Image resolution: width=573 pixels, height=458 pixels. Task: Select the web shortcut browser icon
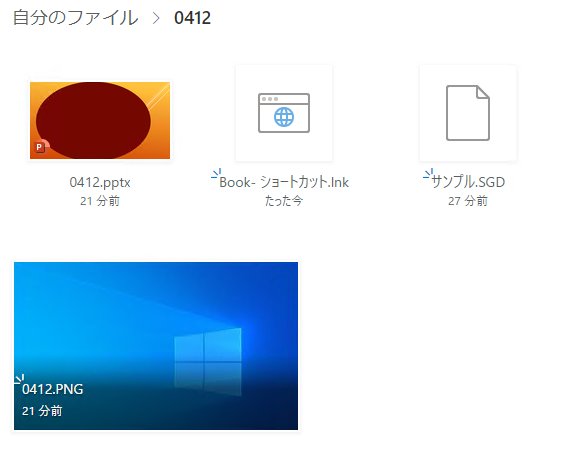coord(284,113)
